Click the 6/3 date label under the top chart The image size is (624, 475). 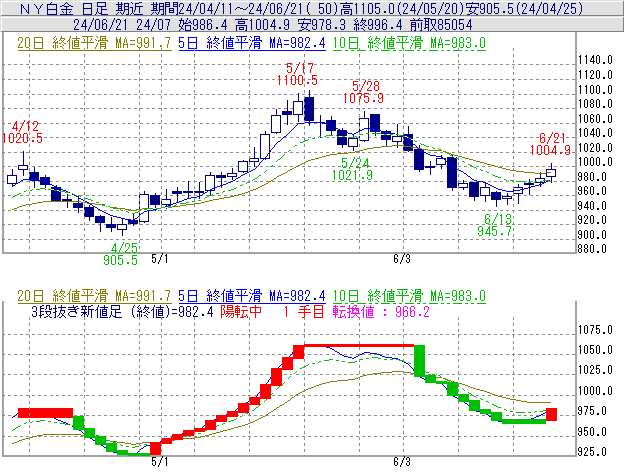[x=402, y=259]
